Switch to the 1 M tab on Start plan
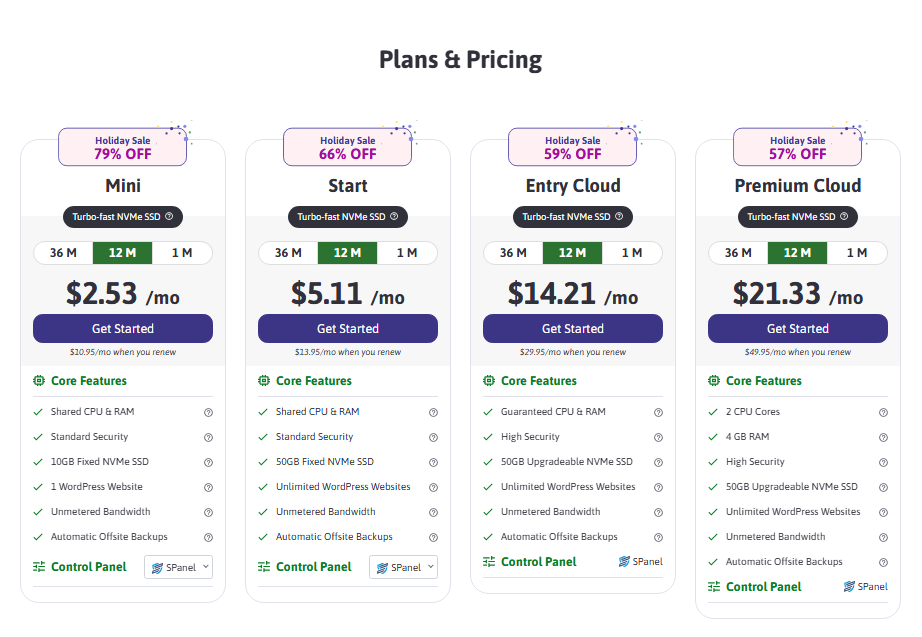Screen dimensions: 922x637 (408, 253)
